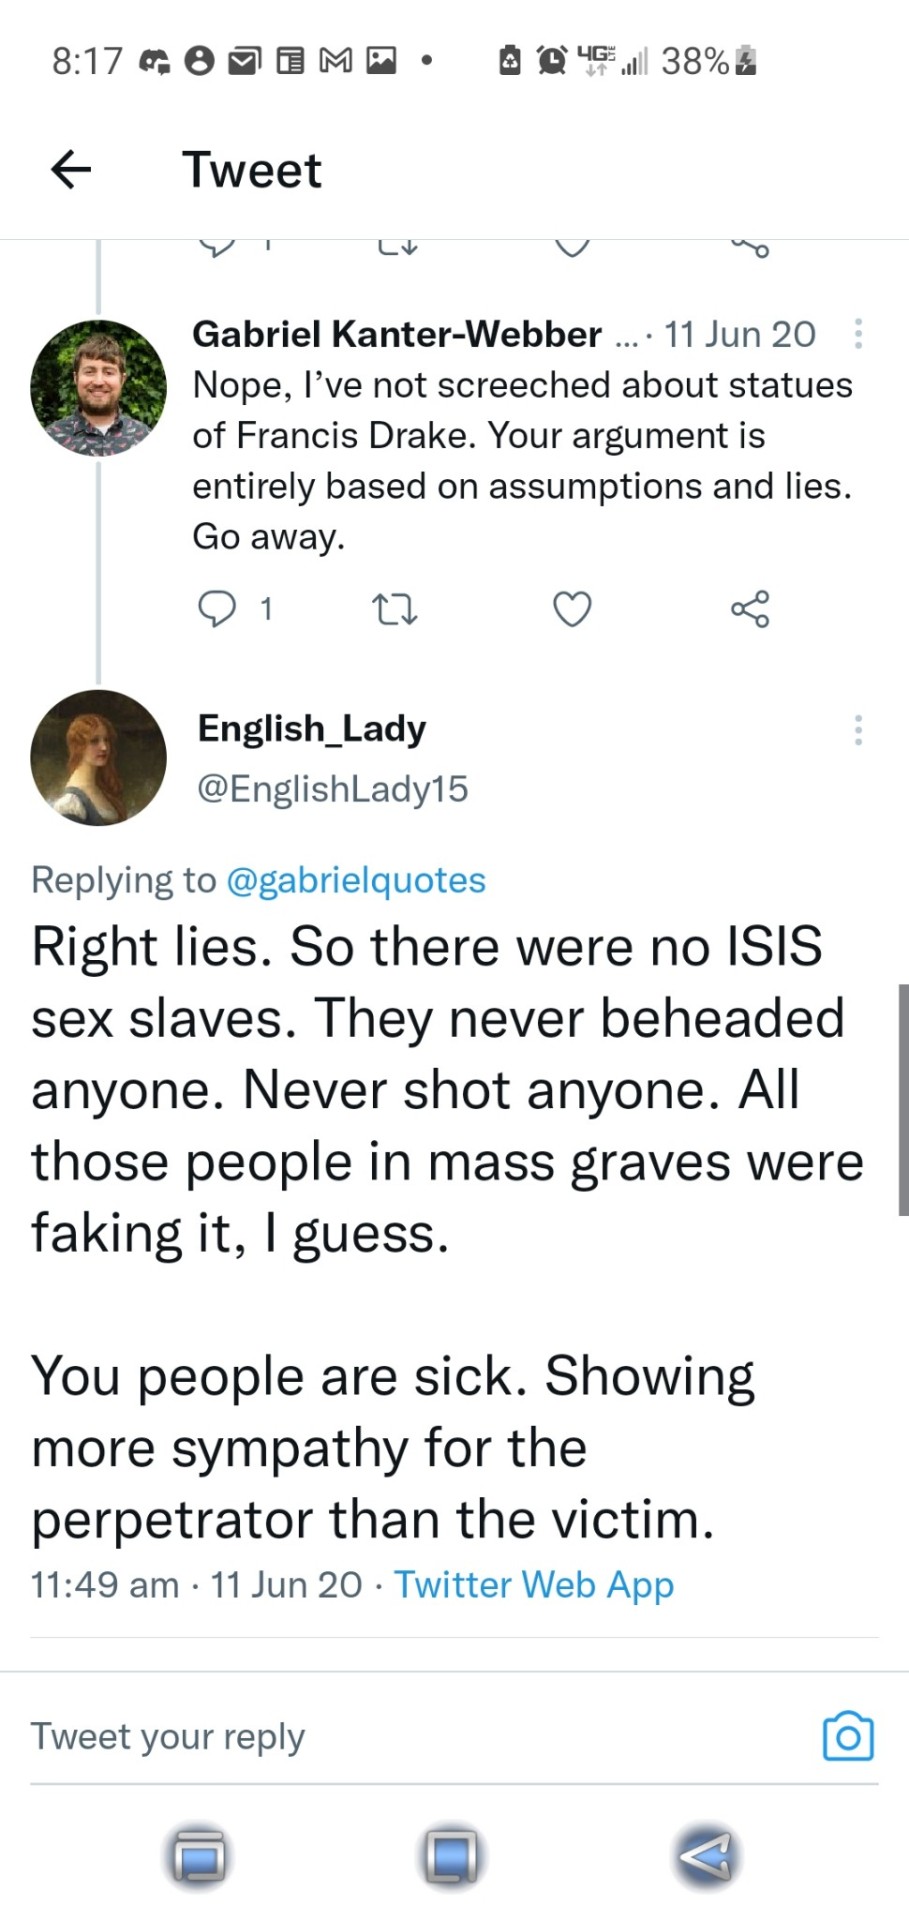View English_Lady's profile avatar
This screenshot has height=1920, width=909.
(x=99, y=757)
